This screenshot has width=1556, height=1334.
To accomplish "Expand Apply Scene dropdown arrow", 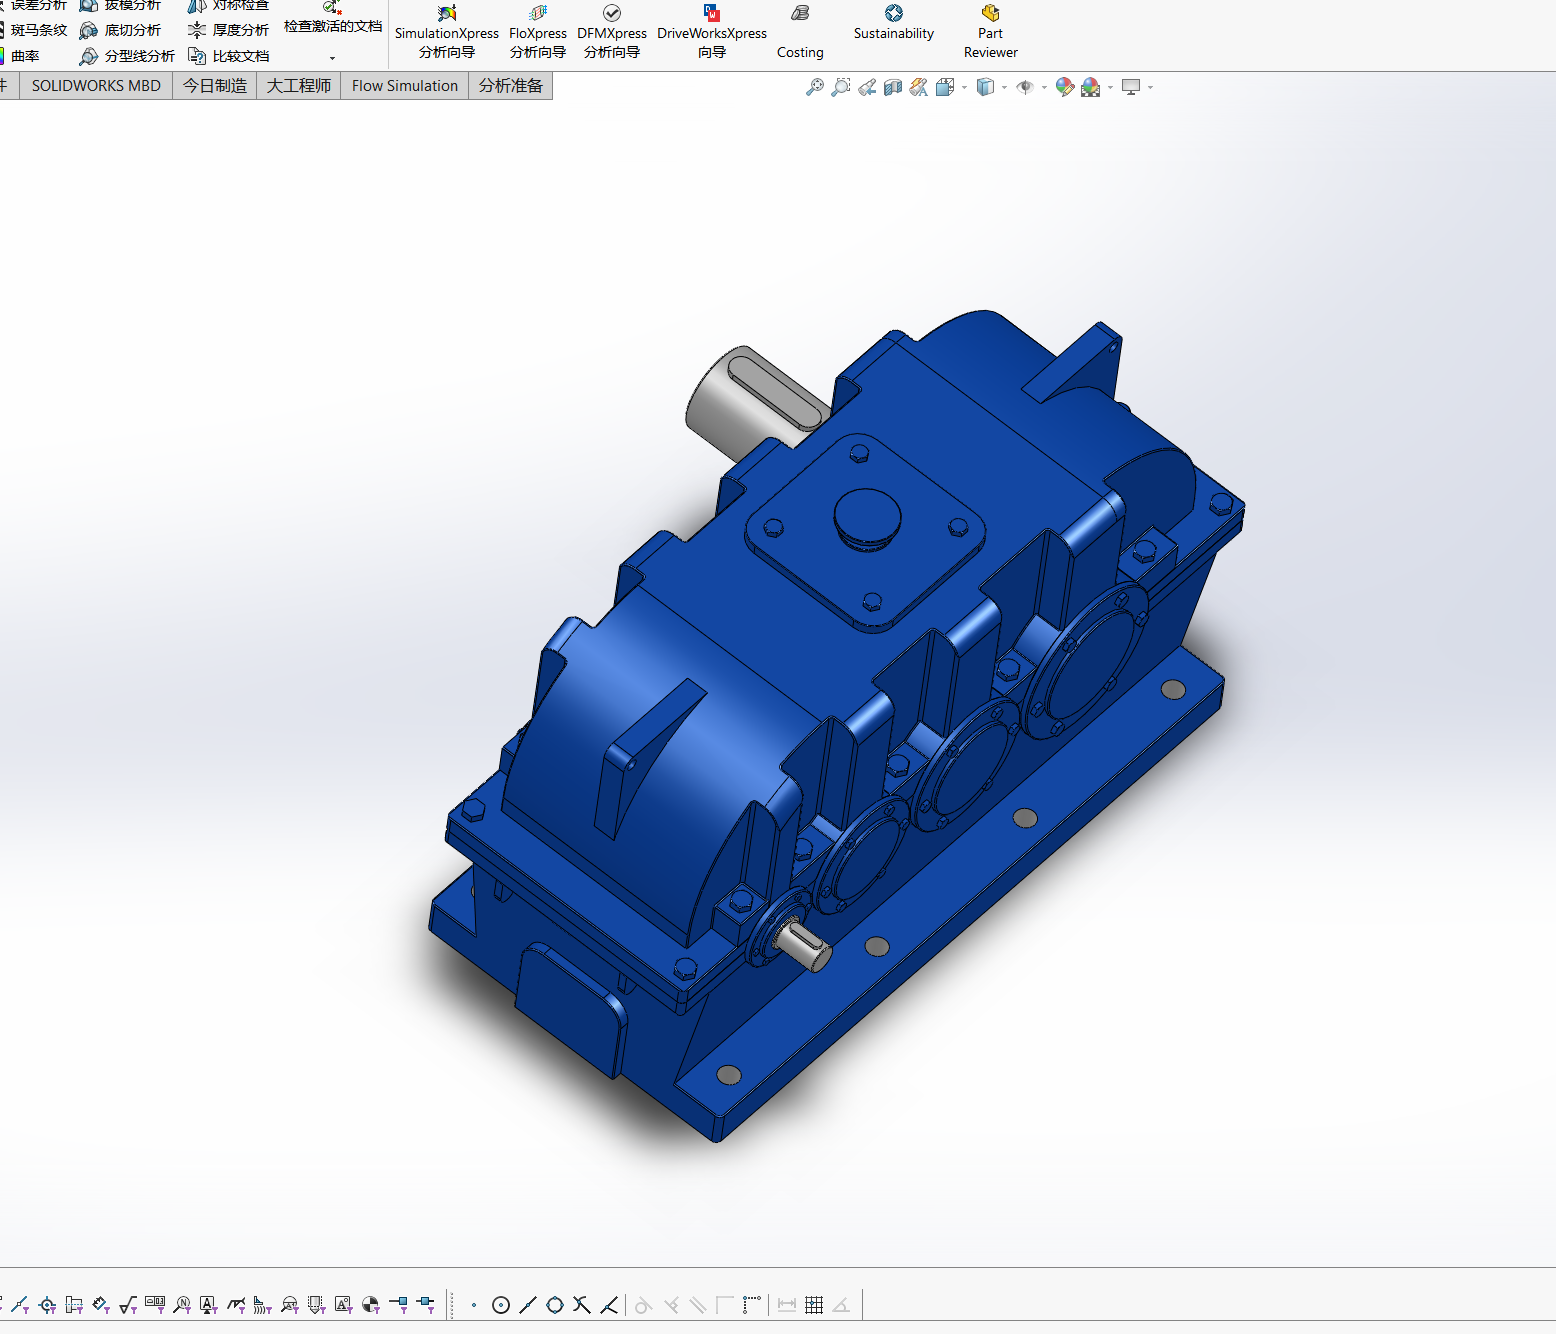I will tap(1110, 88).
